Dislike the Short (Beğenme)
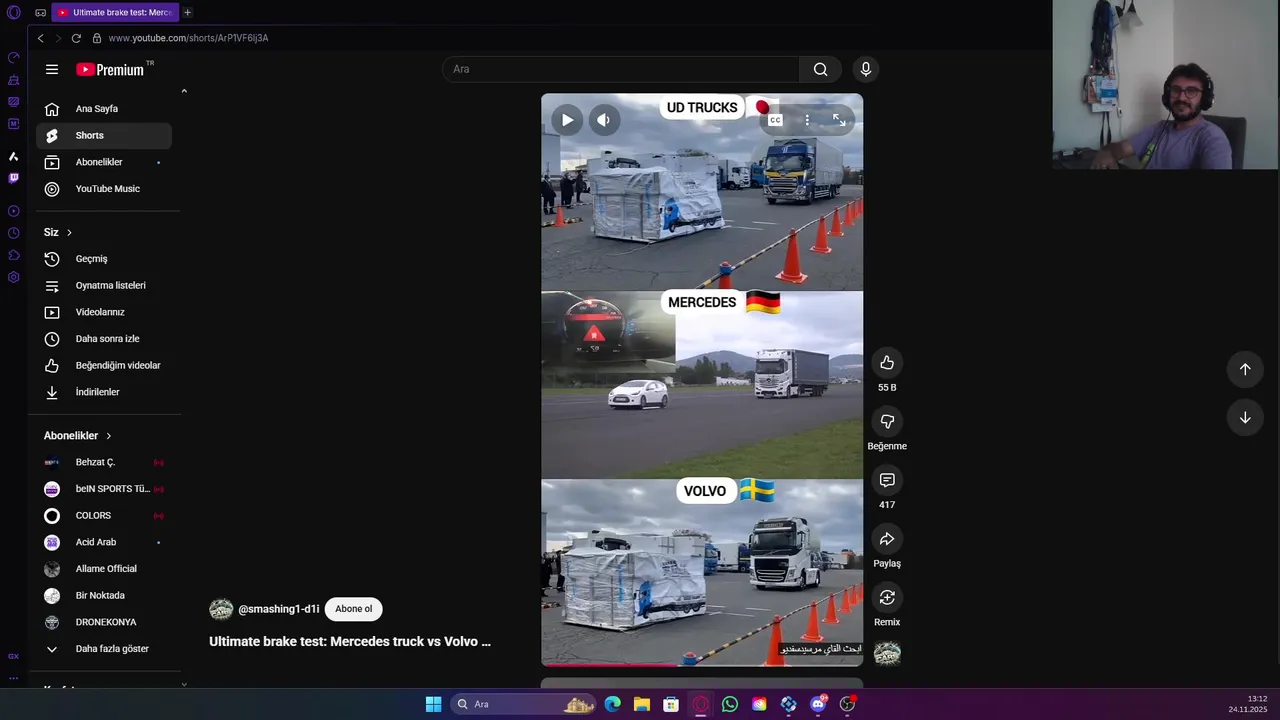The width and height of the screenshot is (1280, 720). [x=887, y=422]
